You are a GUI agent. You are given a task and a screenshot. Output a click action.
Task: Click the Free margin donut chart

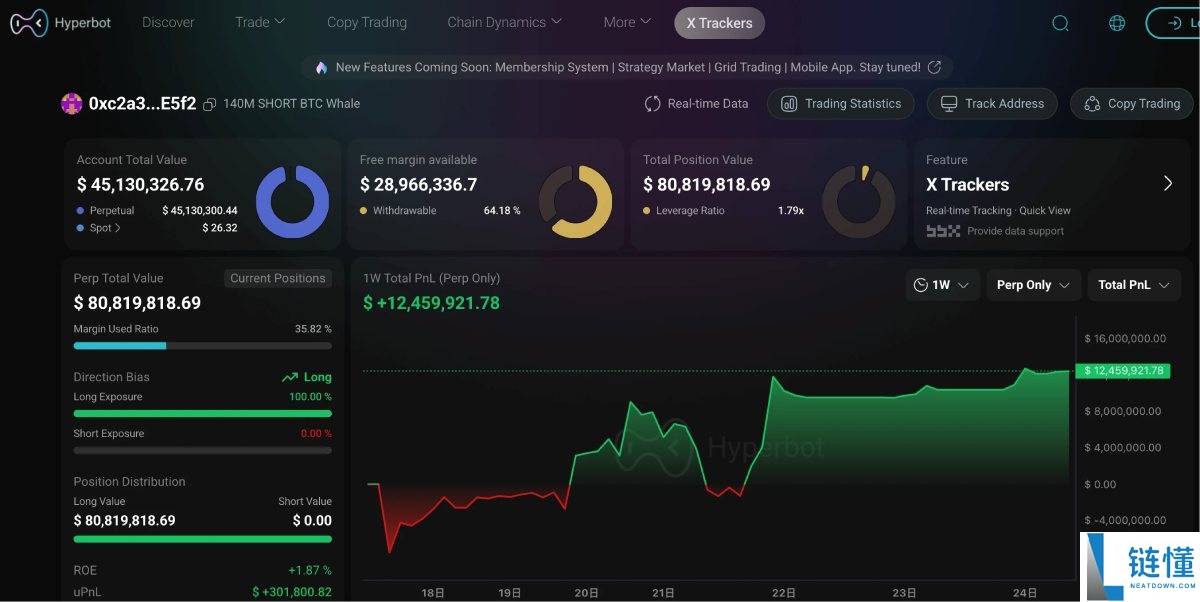pos(575,201)
